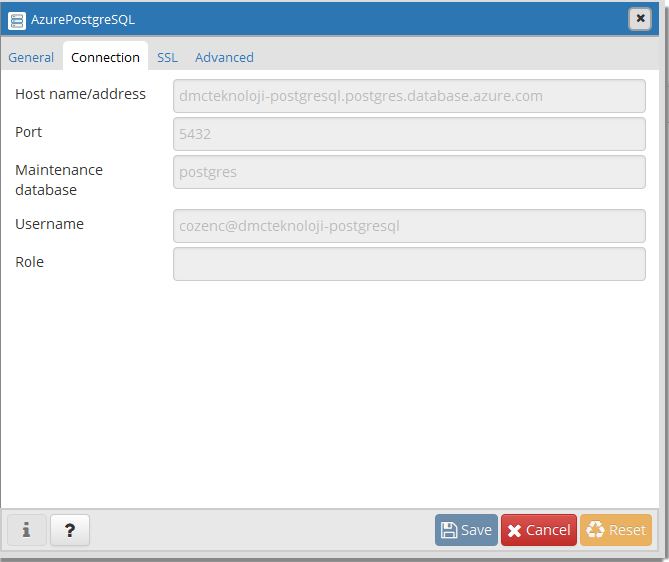669x562 pixels.
Task: Click the "Maintenance database" label
Action: pos(59,180)
